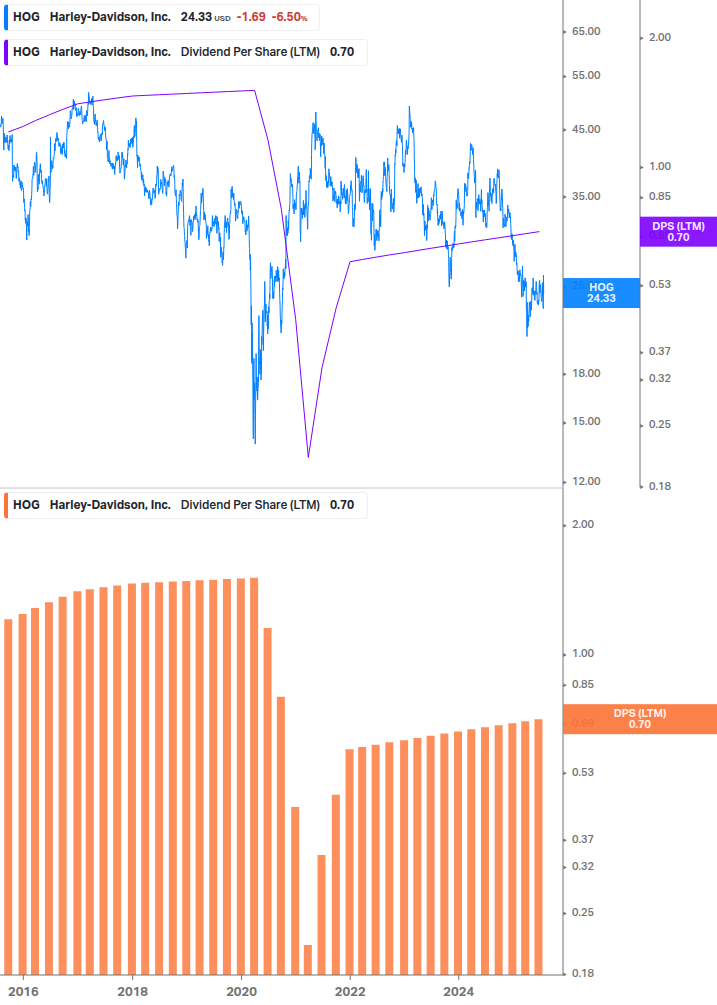Click the 2016 label on the time axis
The width and height of the screenshot is (717, 1005).
click(24, 992)
